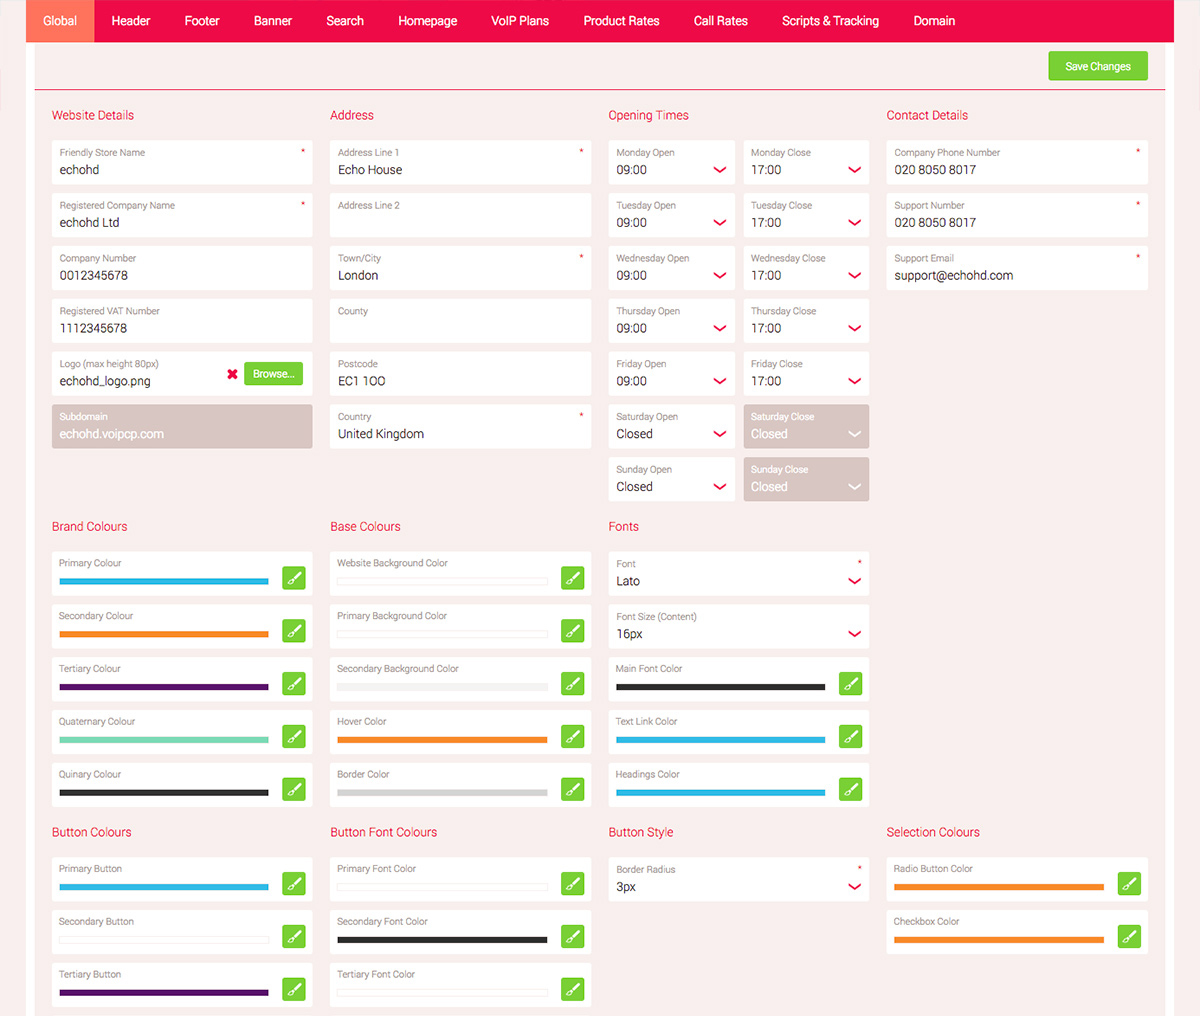Open color picker for Headings Color

pos(851,789)
